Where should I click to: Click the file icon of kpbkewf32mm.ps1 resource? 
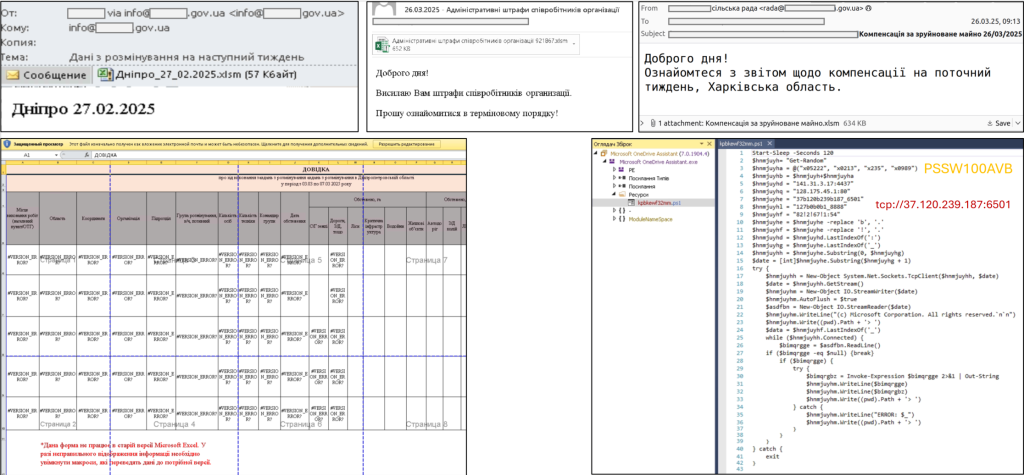[x=632, y=203]
